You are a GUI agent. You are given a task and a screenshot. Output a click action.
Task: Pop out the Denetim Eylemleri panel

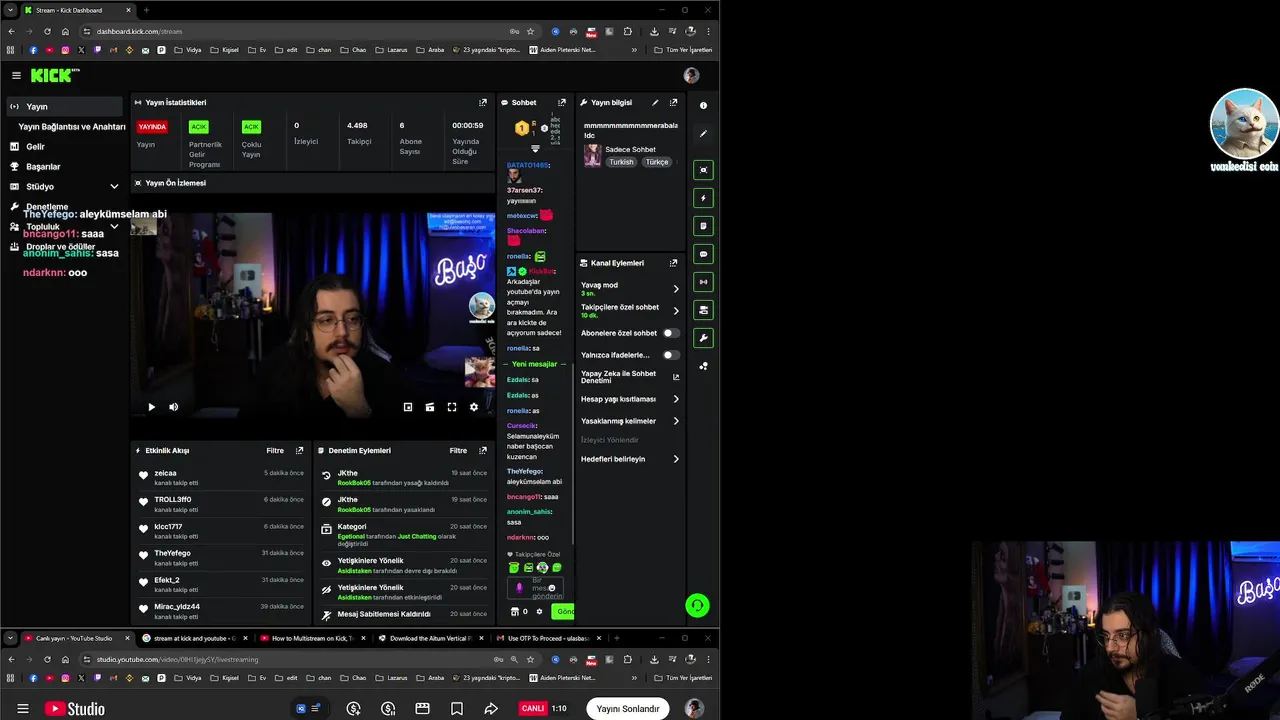[x=483, y=450]
